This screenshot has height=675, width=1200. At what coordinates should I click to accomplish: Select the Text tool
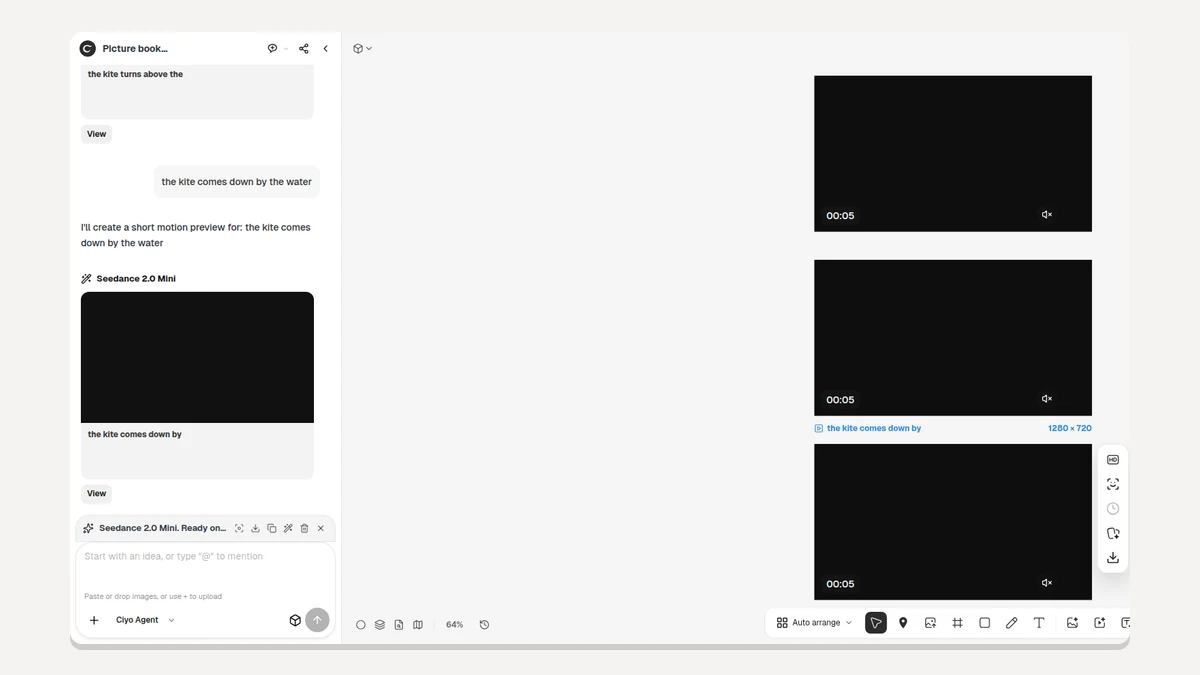point(1039,623)
